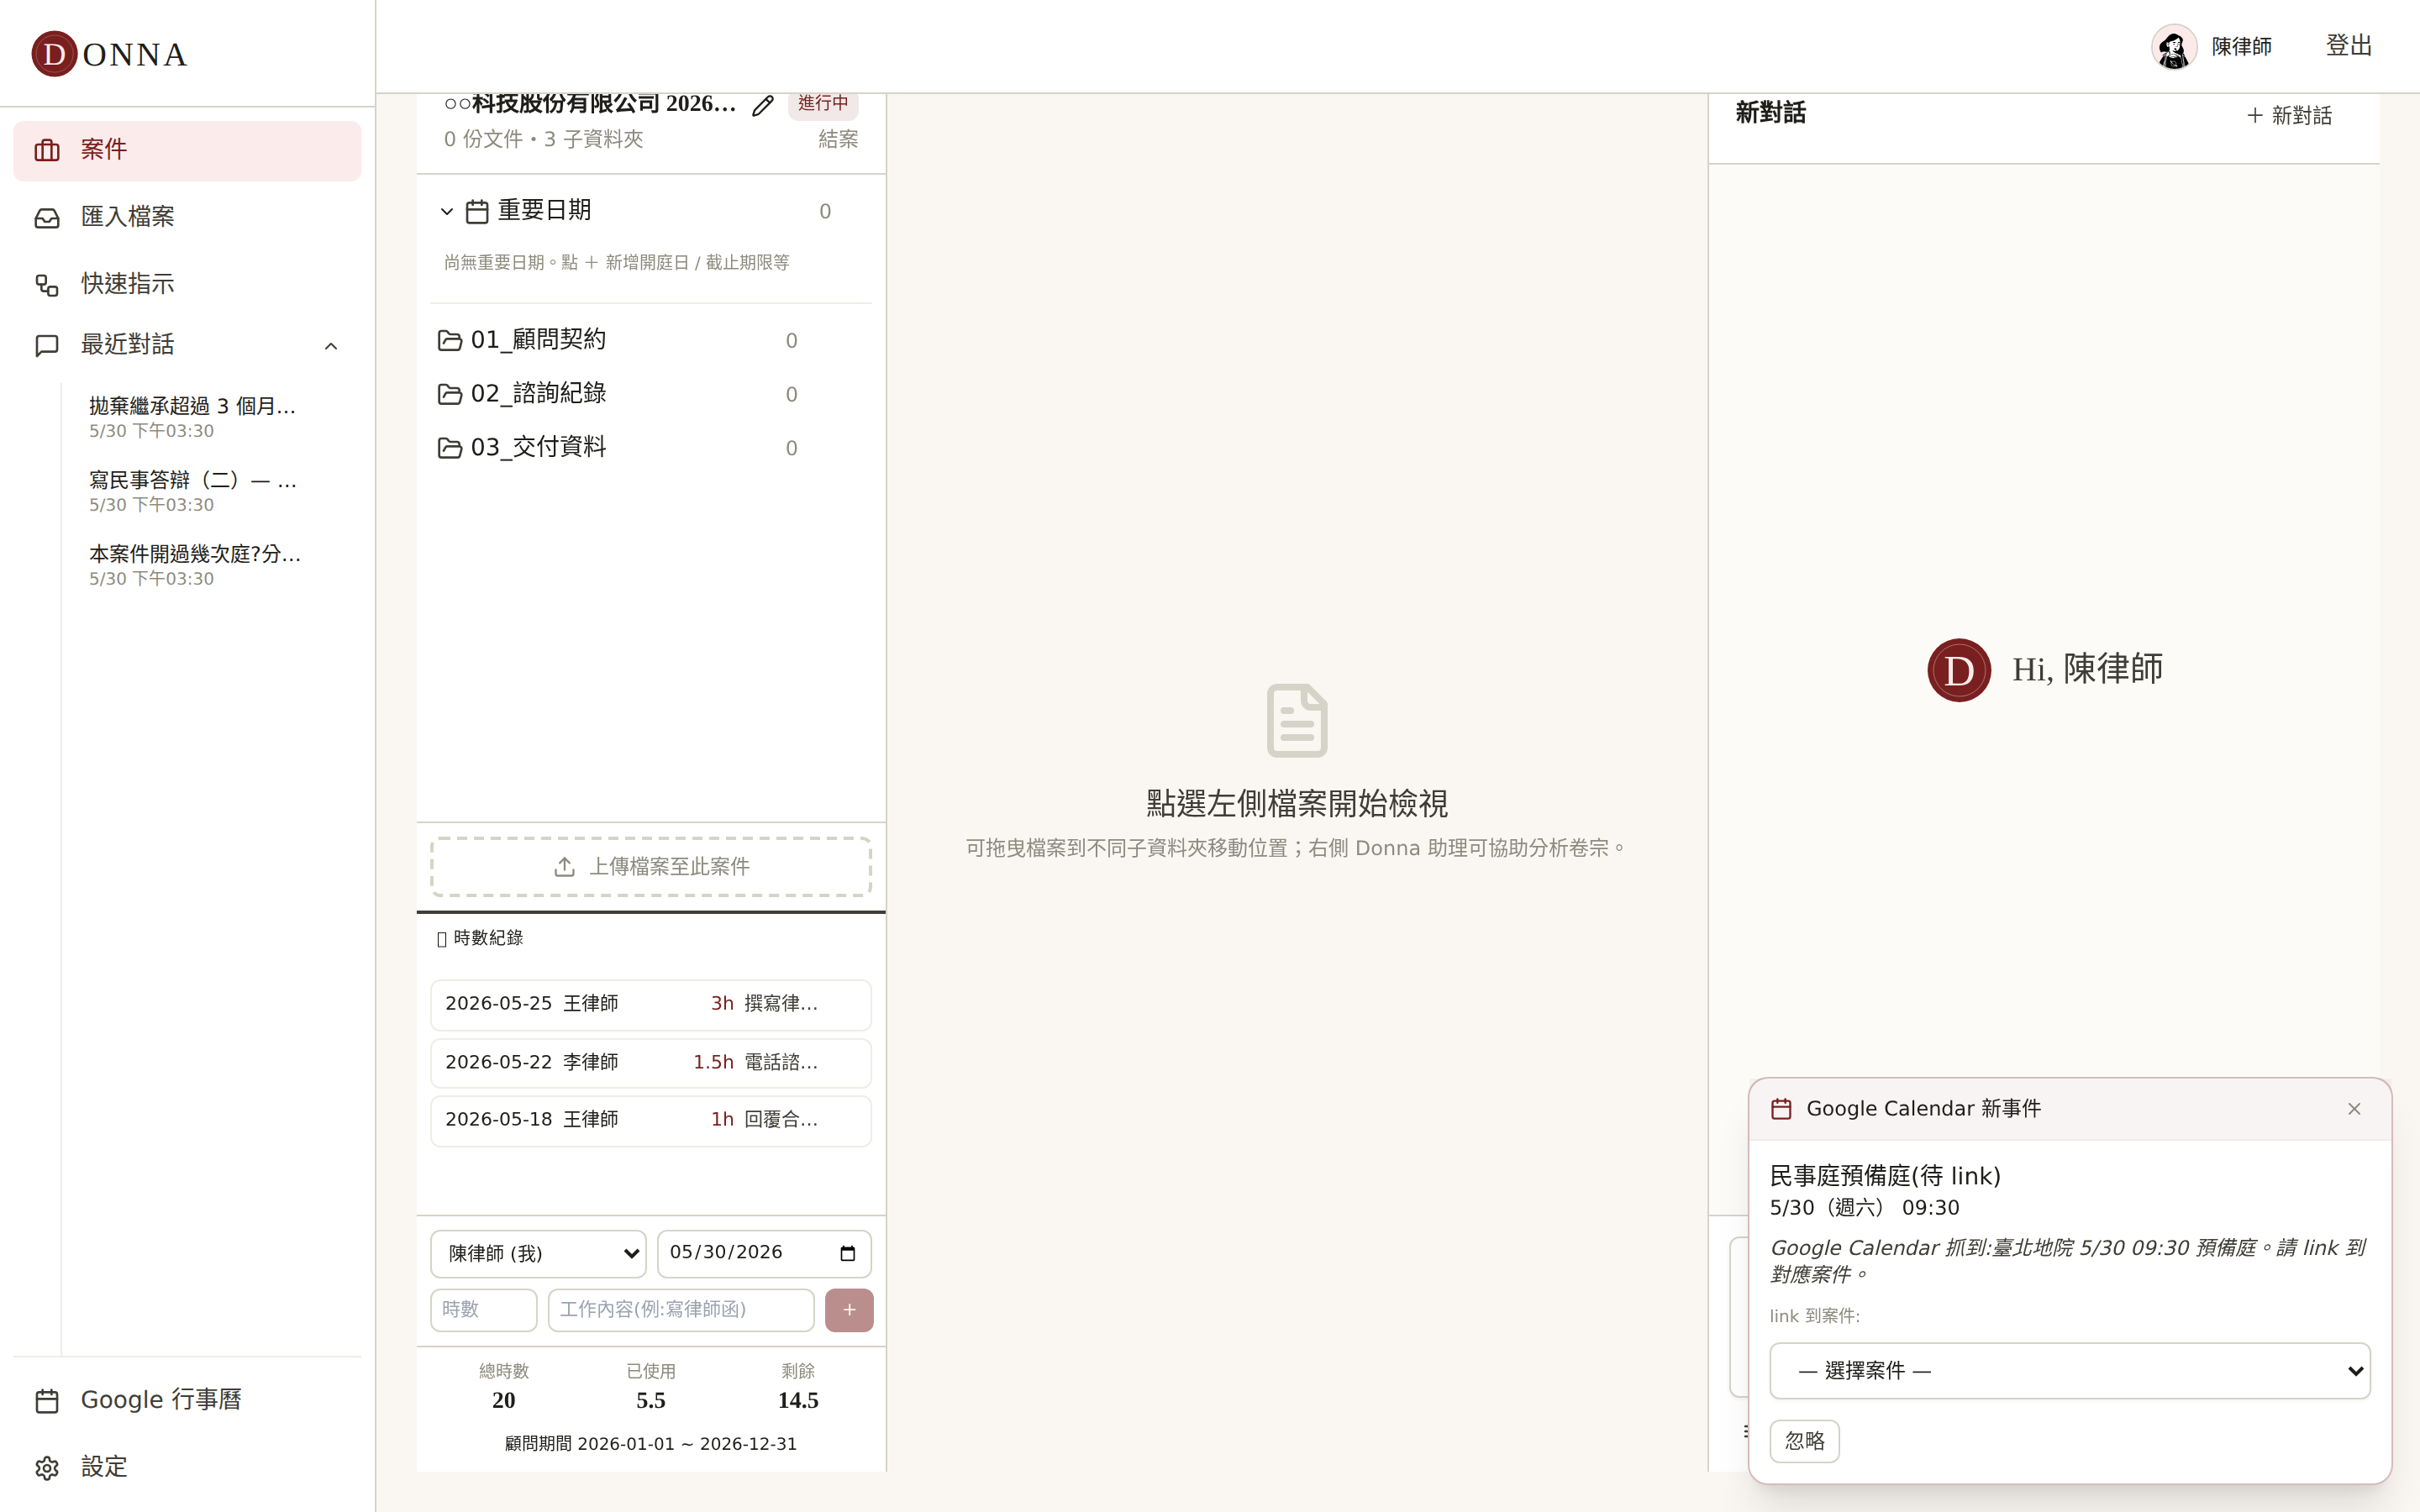
Task: Click the document icon in the empty viewer
Action: click(1297, 721)
